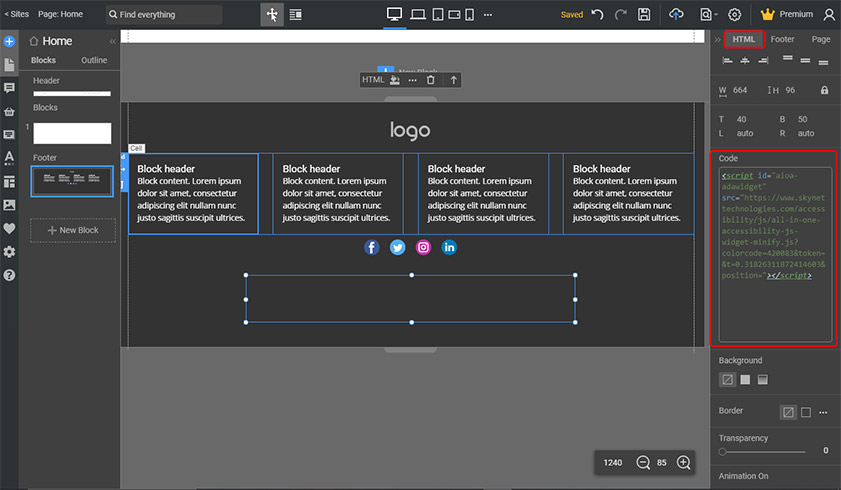Click the Premium crown button
Viewport: 841px width, 490px height.
click(x=787, y=14)
